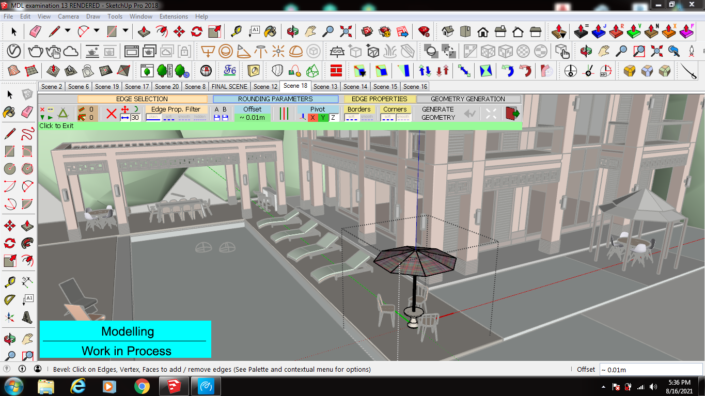Viewport: 705px width, 396px height.
Task: Select the Pencil line tool in top toolbar
Action: (x=54, y=32)
